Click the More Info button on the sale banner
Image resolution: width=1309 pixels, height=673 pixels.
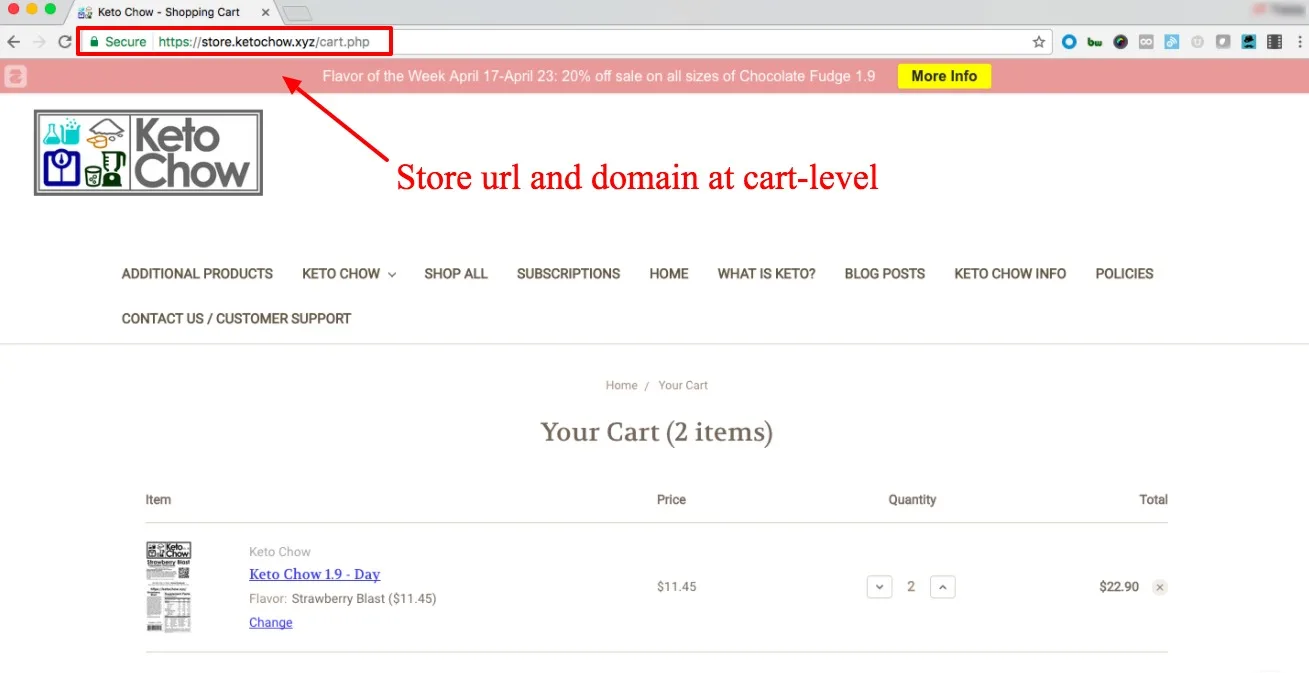pos(942,75)
